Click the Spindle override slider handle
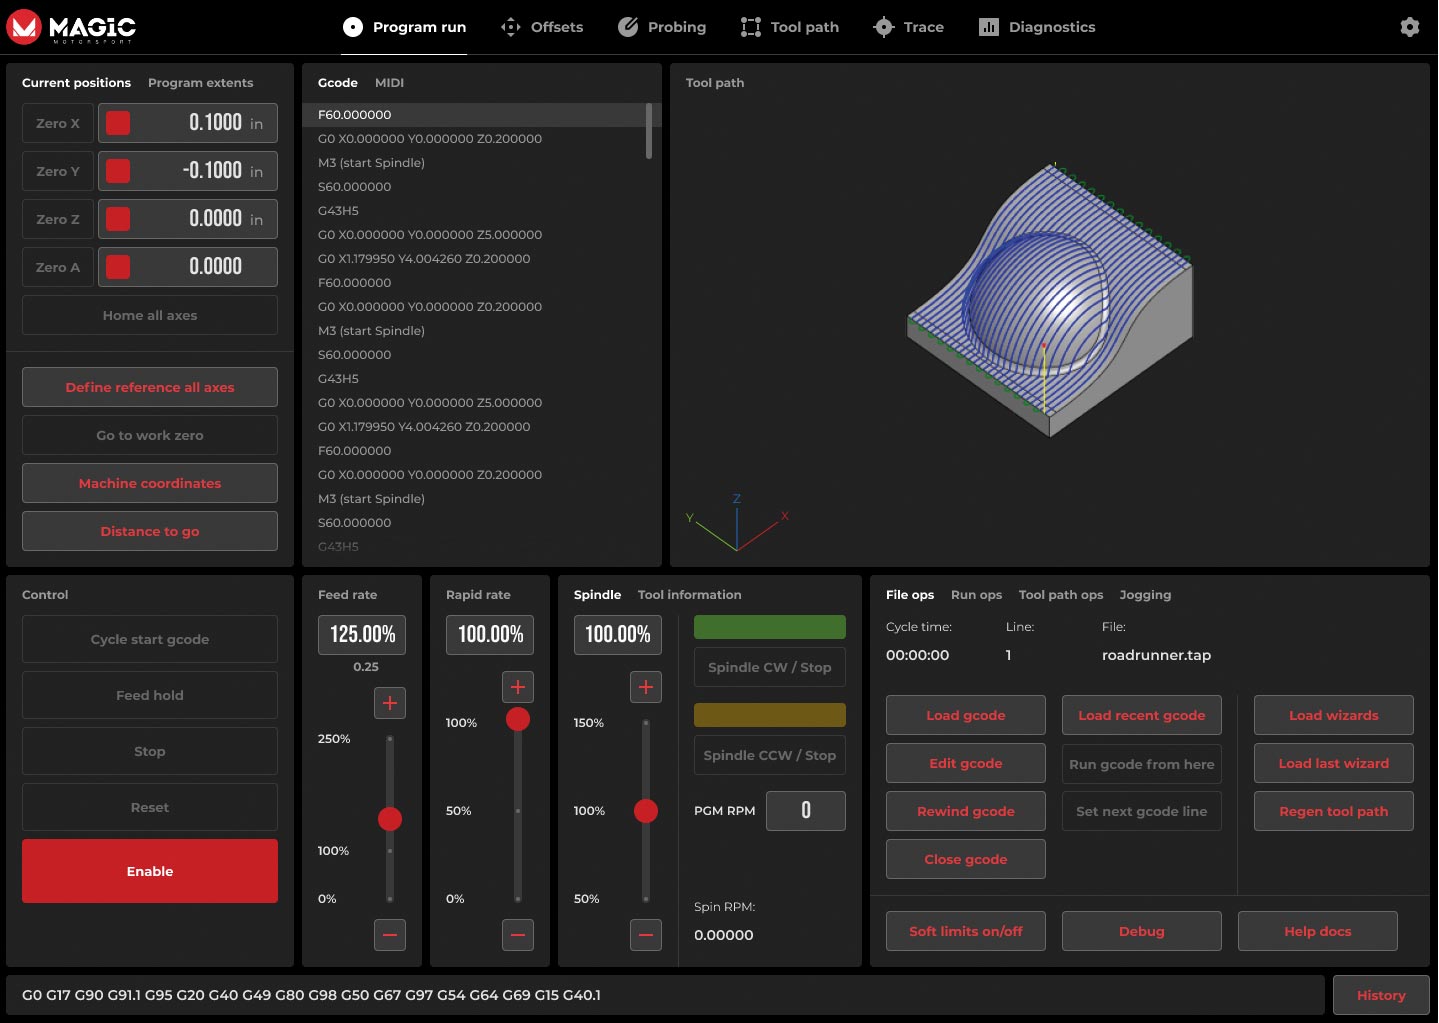This screenshot has height=1023, width=1439. tap(646, 811)
